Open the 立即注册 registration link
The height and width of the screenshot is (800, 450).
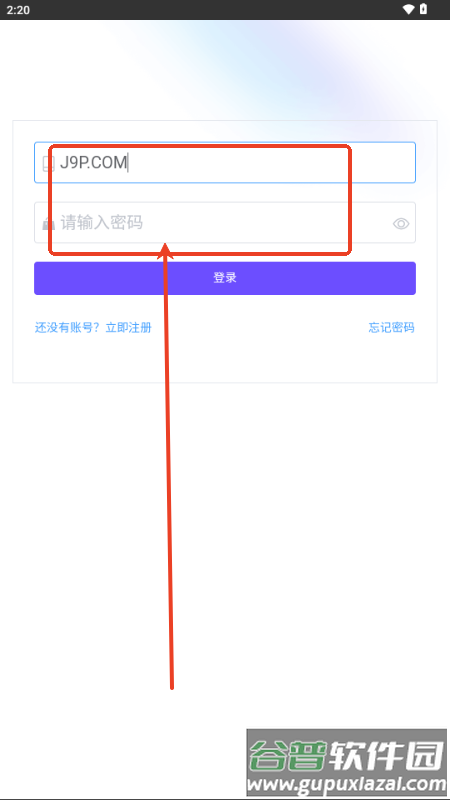tap(129, 328)
